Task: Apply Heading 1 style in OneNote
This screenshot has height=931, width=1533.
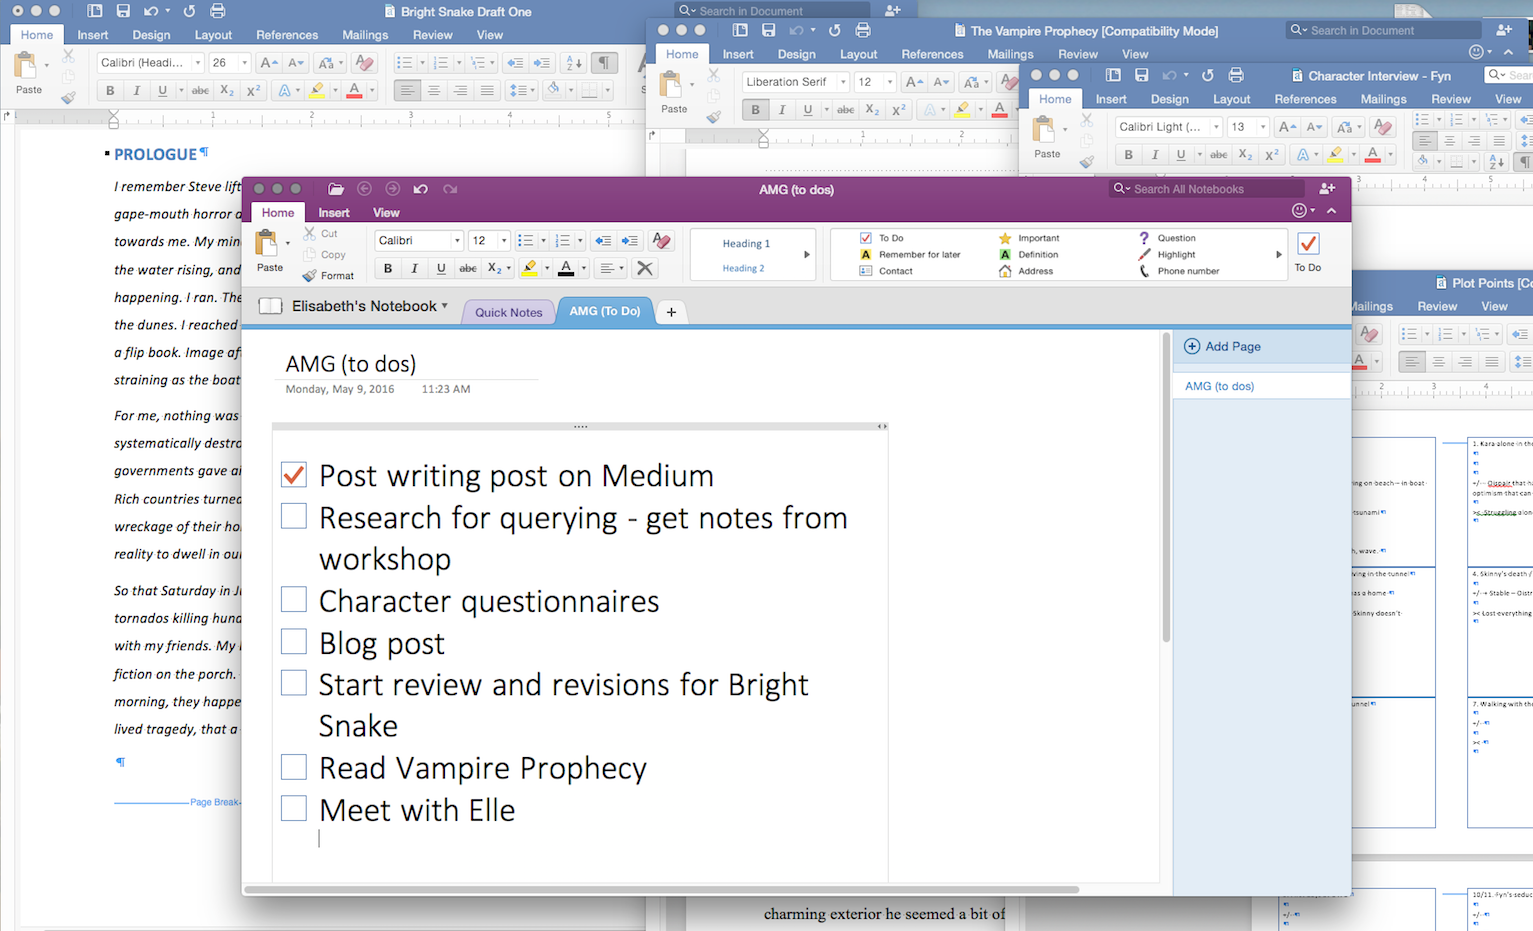Action: (746, 243)
